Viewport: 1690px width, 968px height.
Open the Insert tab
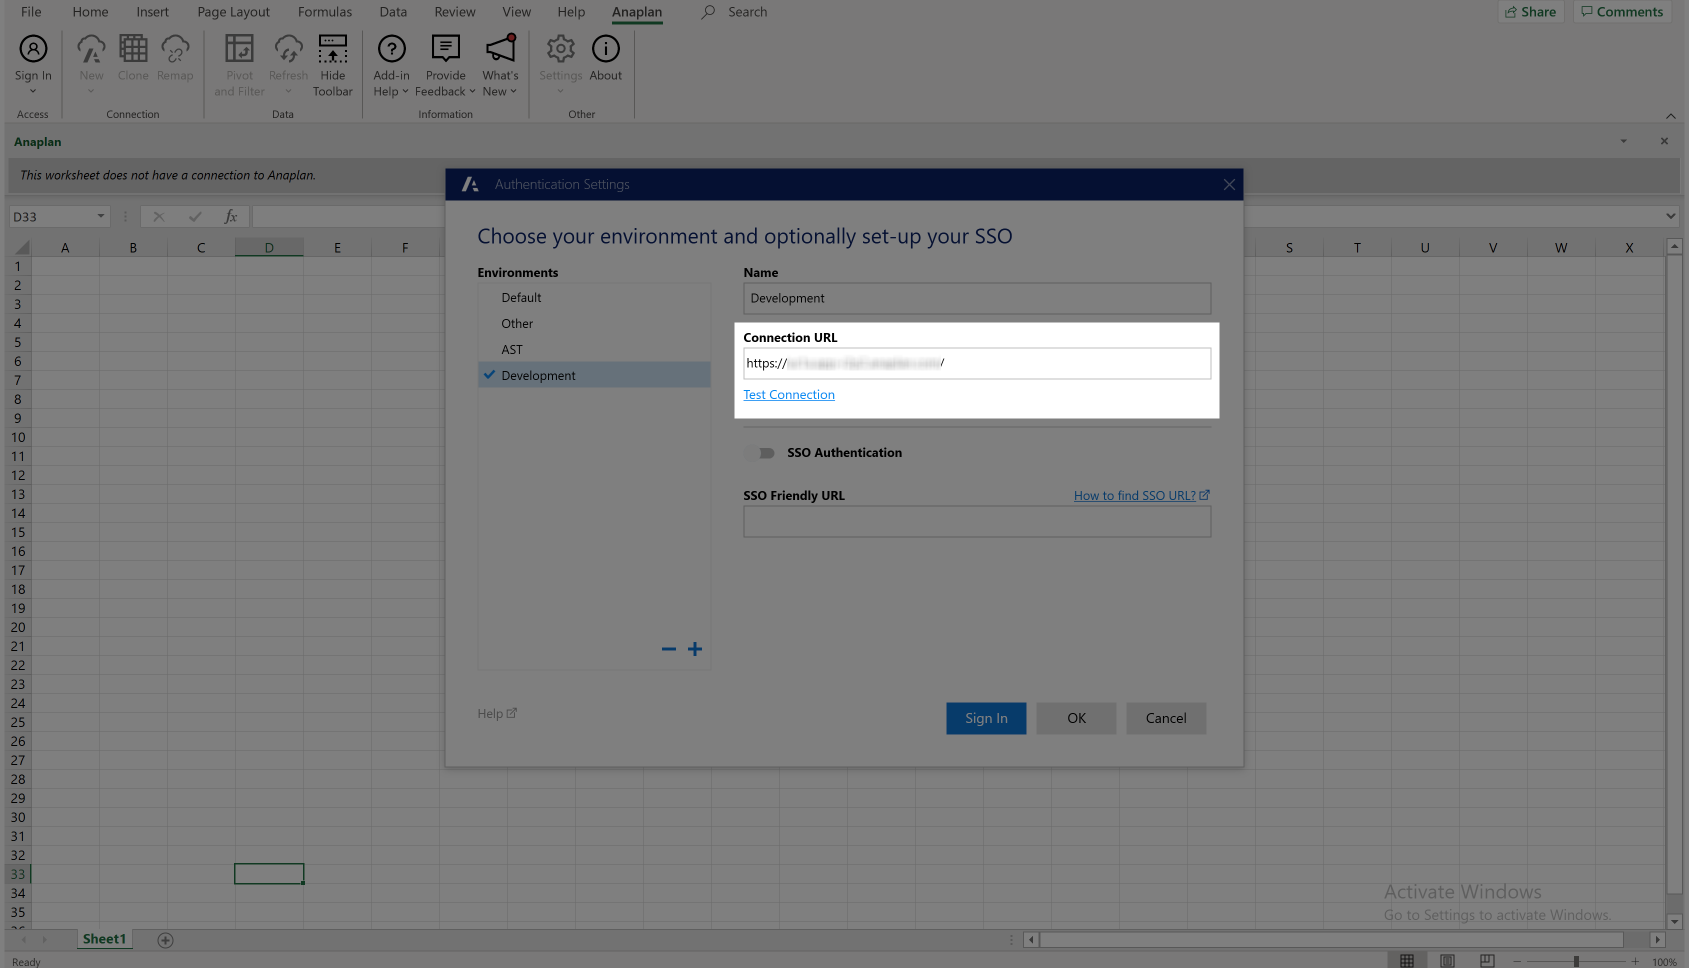tap(153, 12)
